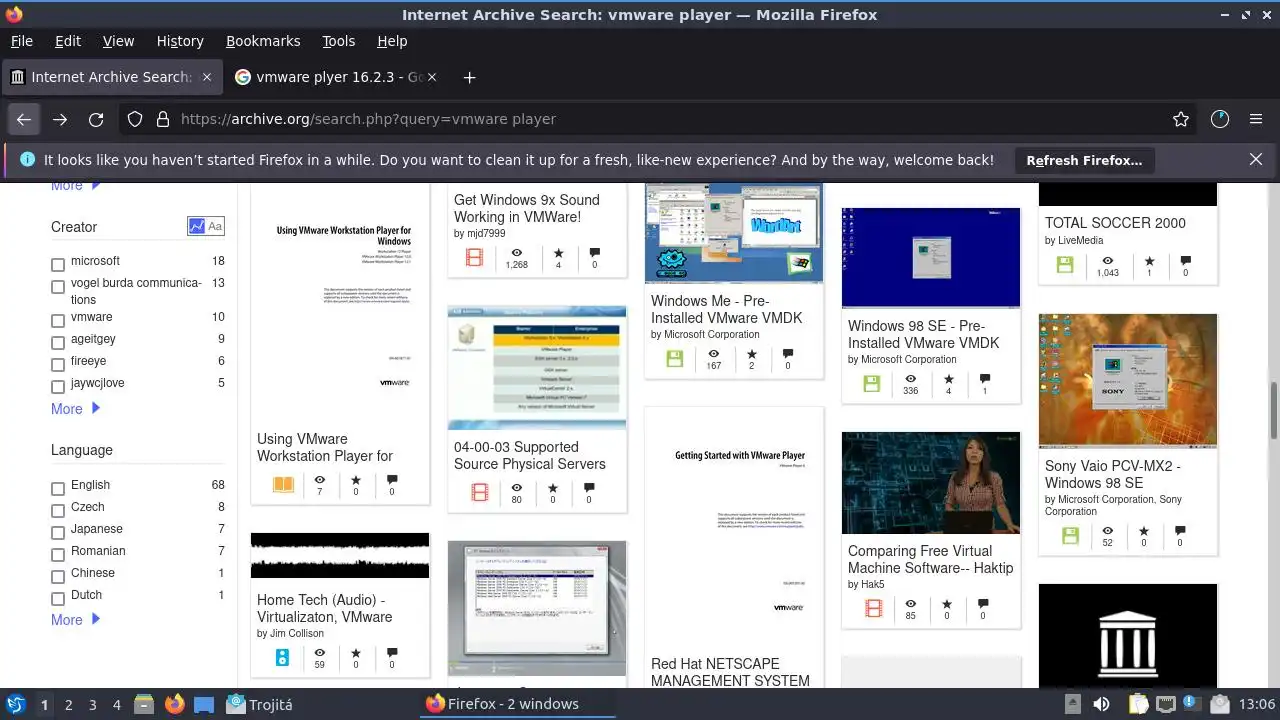Screen dimensions: 1280x720
Task: Filter by Czech language checkbox
Action: tap(58, 511)
